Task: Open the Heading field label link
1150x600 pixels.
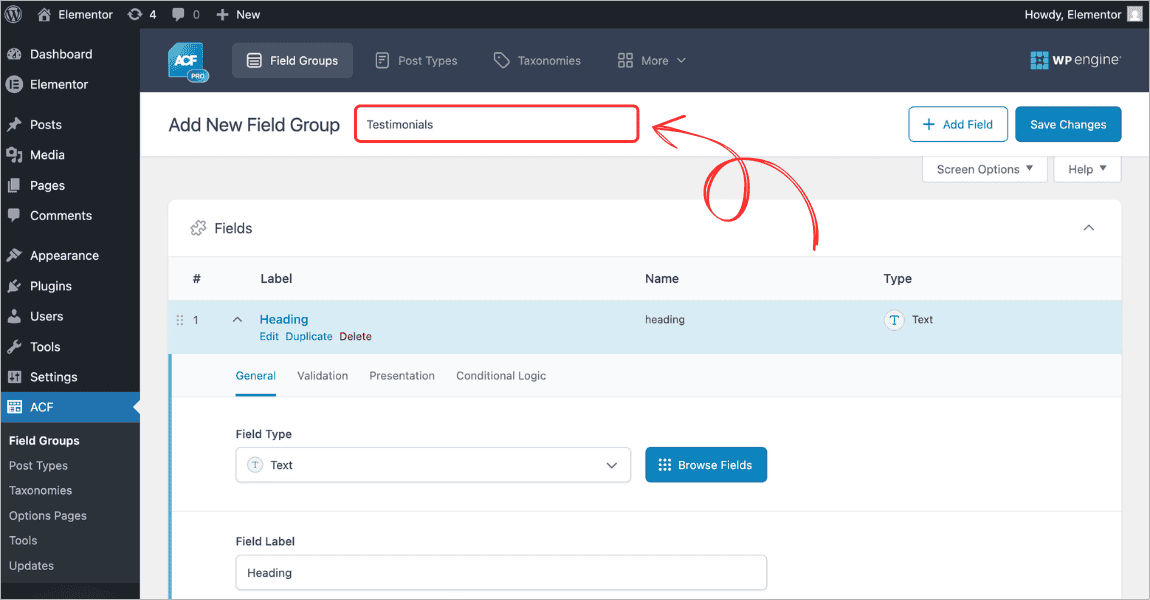Action: (x=284, y=320)
